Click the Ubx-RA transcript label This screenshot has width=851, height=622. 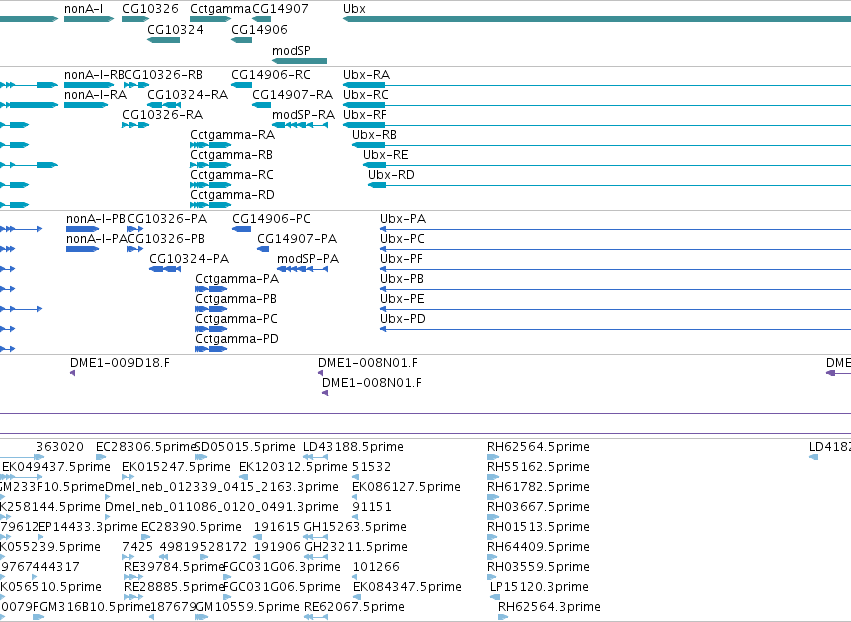[x=366, y=74]
